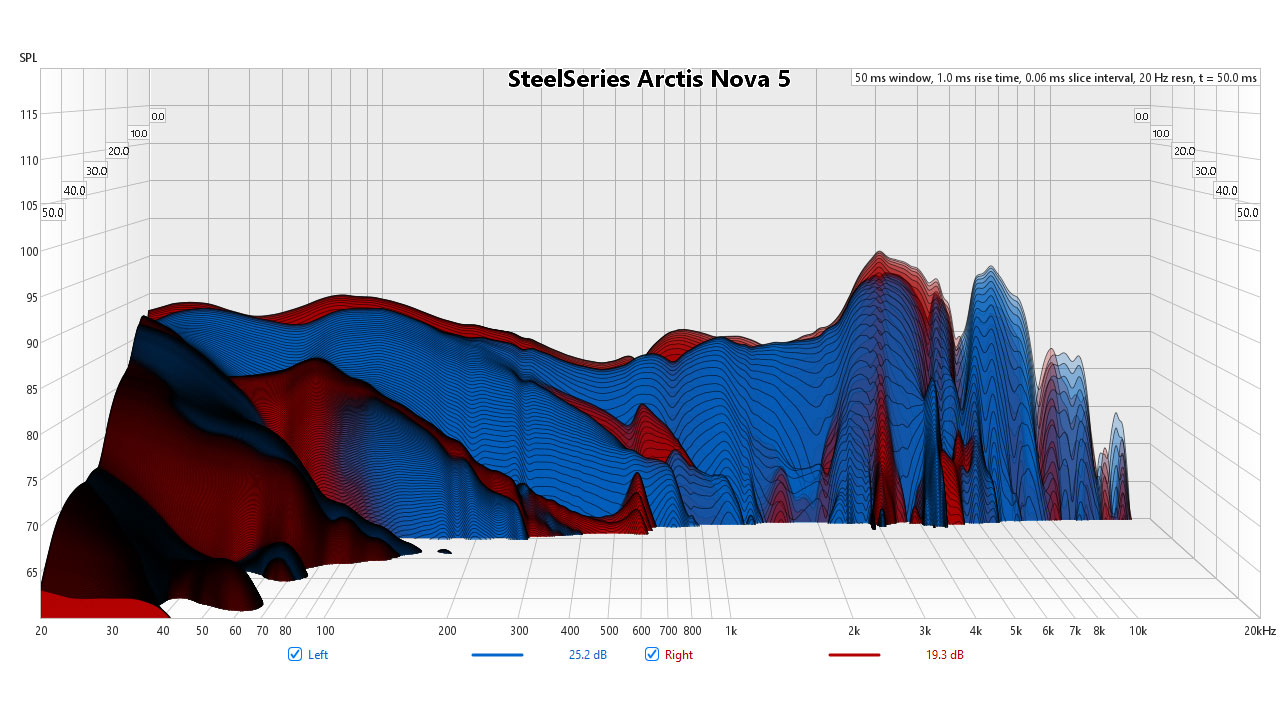Click the 19.3 dB Right value
Image resolution: width=1280 pixels, height=720 pixels.
[945, 655]
